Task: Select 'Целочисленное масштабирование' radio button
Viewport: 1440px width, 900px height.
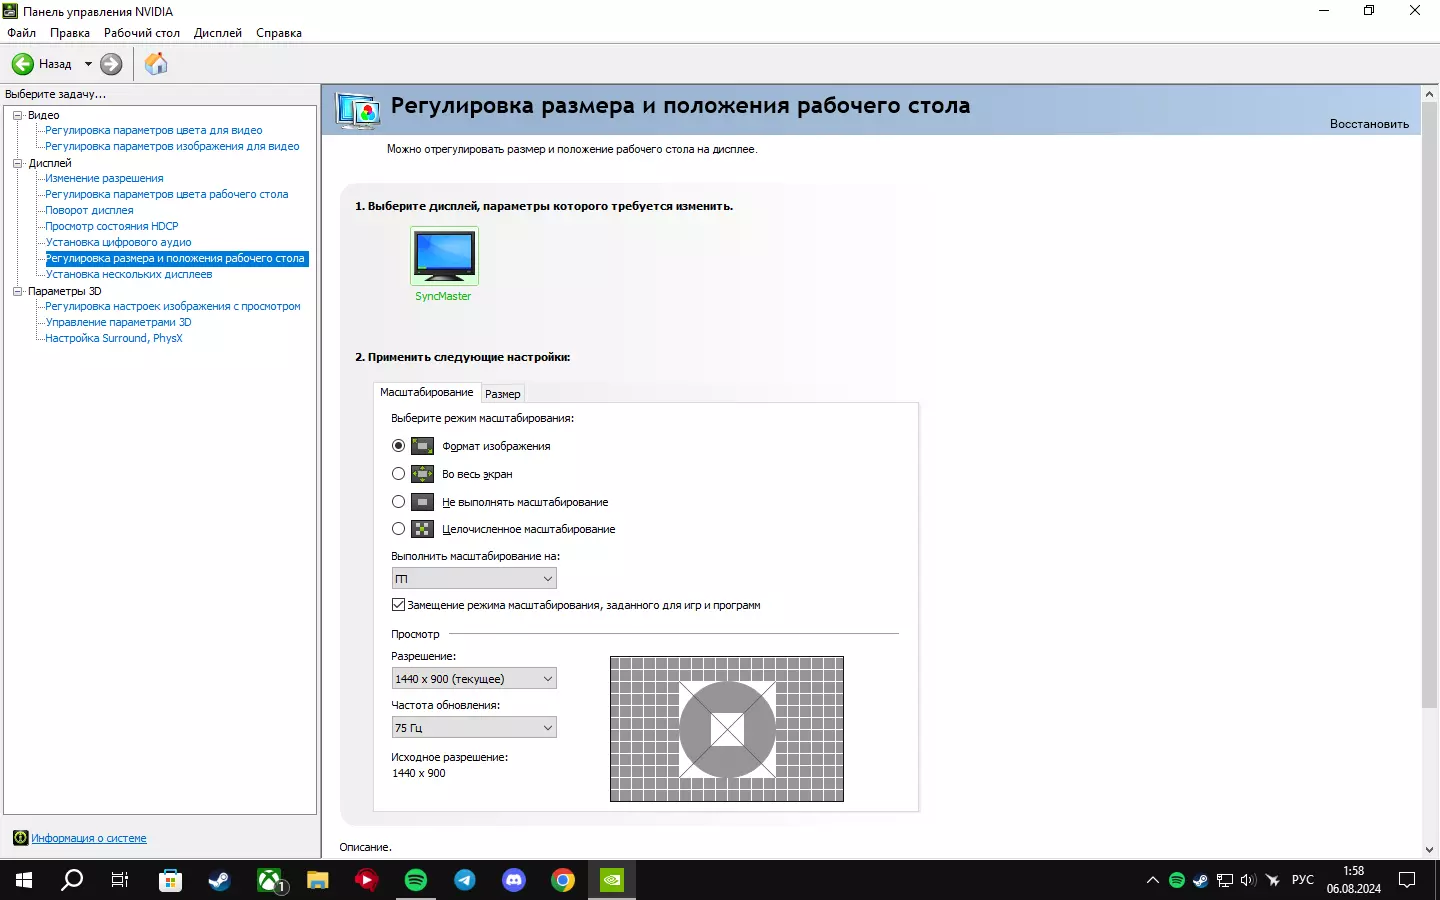Action: pos(399,529)
